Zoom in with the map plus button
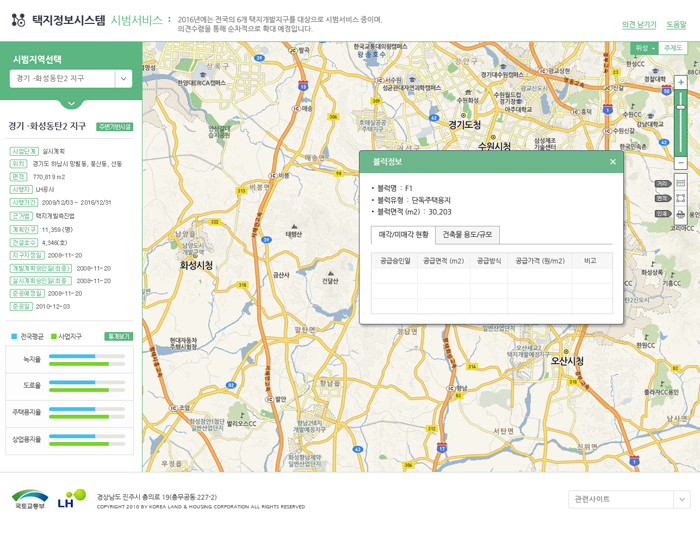The image size is (700, 534). (681, 83)
